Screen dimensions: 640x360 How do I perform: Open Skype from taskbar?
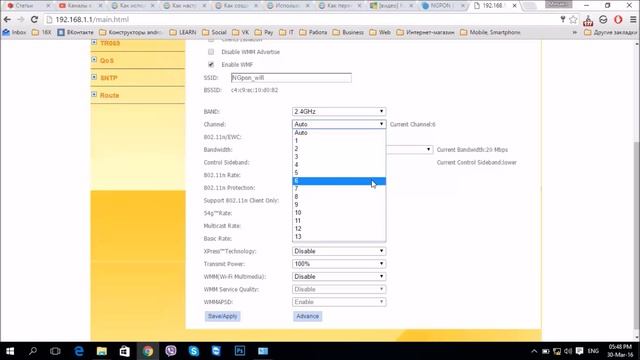[194, 351]
